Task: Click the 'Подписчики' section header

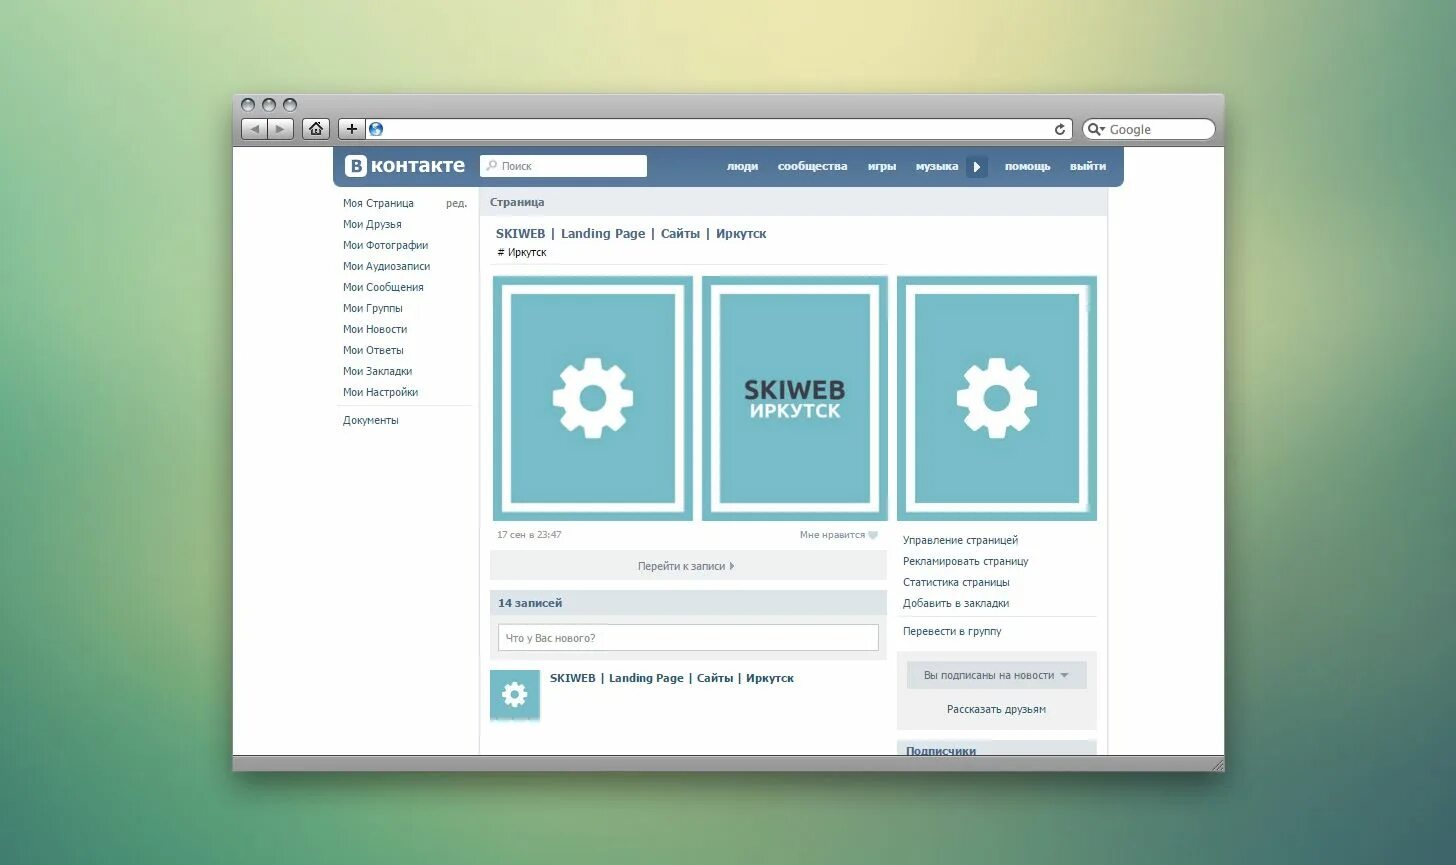Action: [941, 750]
